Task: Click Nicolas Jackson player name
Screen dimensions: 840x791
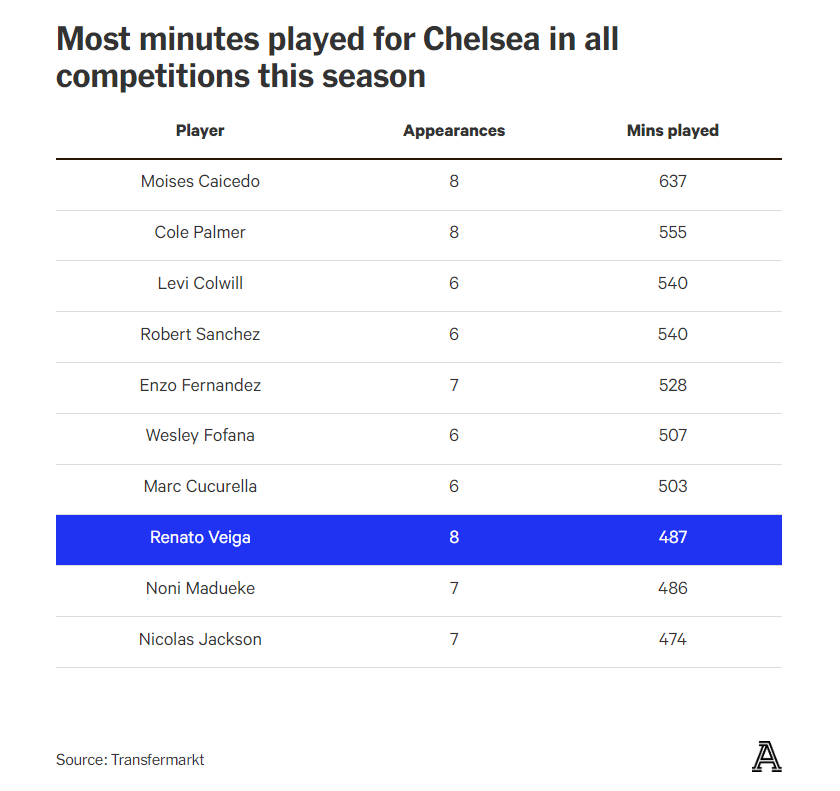Action: [200, 639]
